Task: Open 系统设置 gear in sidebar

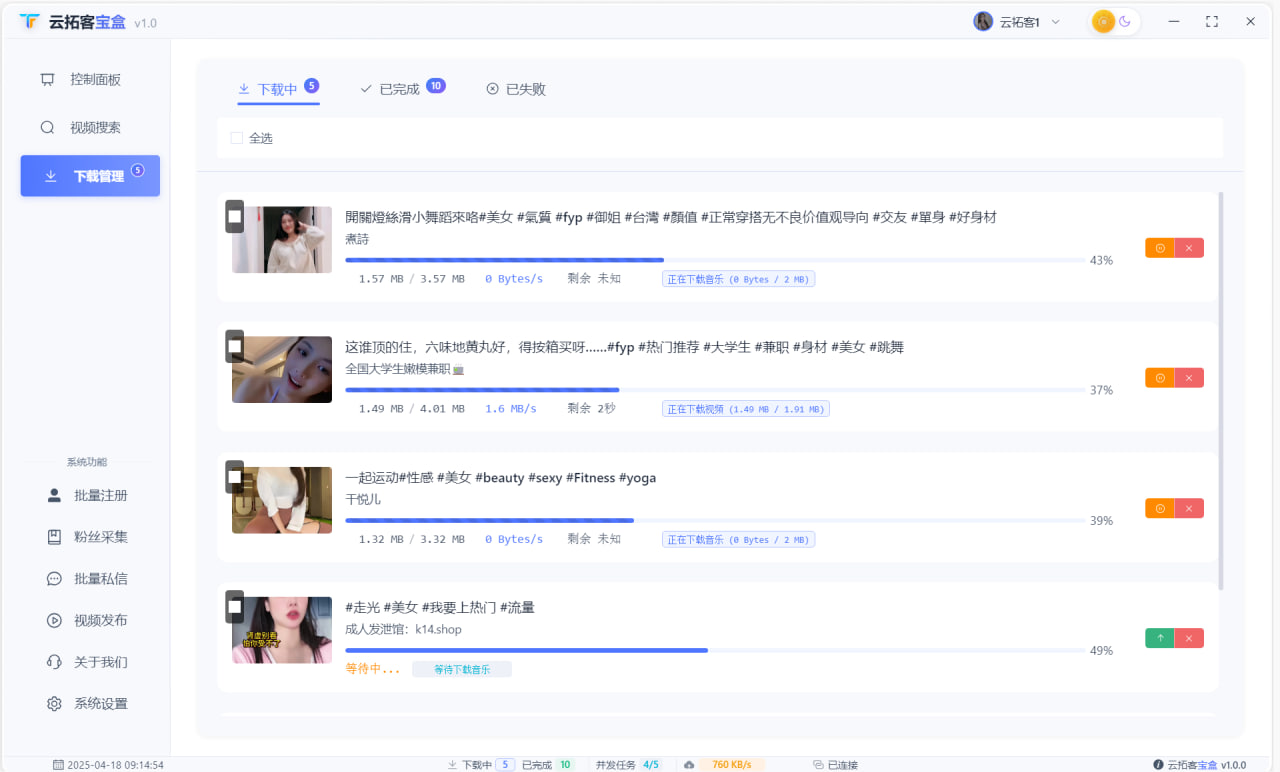Action: pos(100,704)
